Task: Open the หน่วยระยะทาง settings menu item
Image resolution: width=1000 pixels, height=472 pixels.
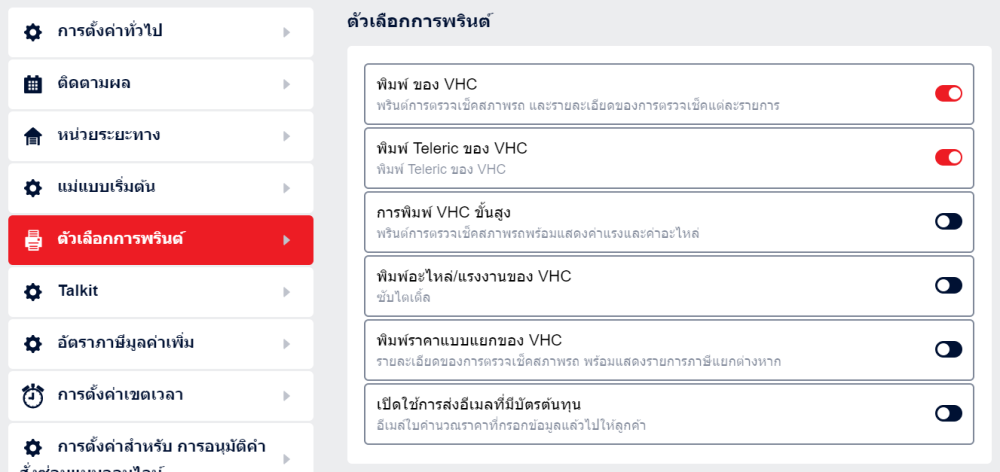Action: [x=110, y=136]
